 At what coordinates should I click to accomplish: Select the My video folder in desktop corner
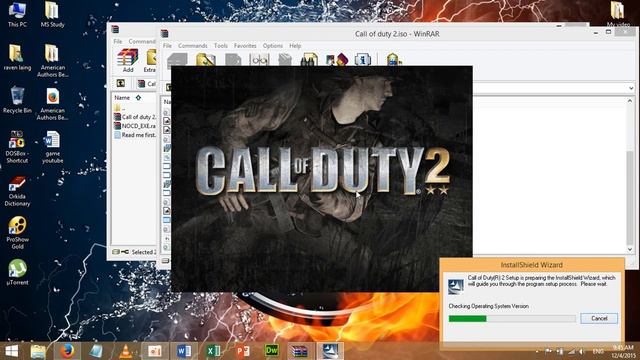tap(618, 14)
